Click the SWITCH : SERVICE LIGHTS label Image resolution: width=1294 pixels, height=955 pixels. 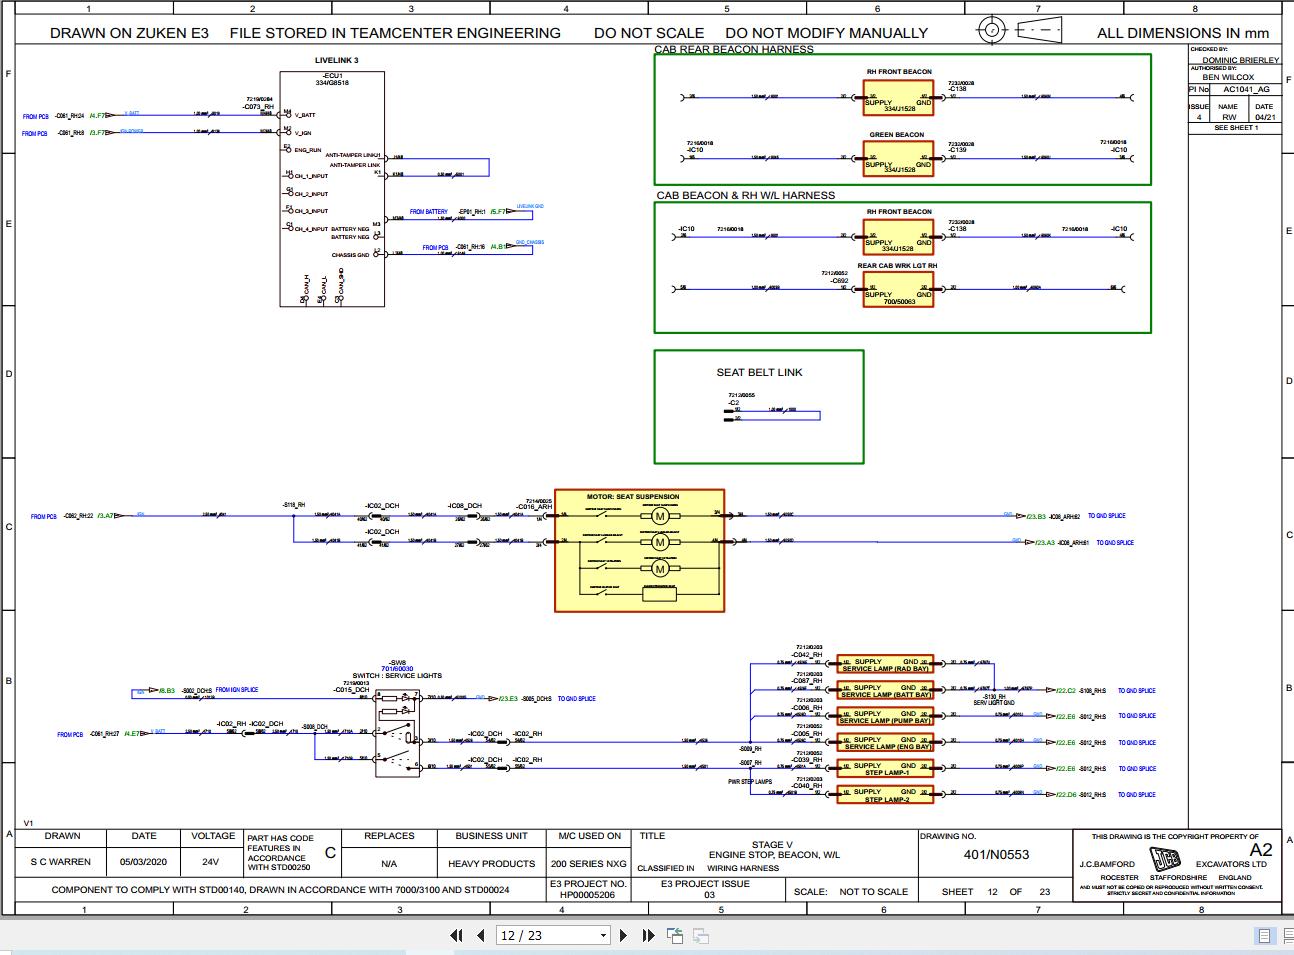[397, 676]
